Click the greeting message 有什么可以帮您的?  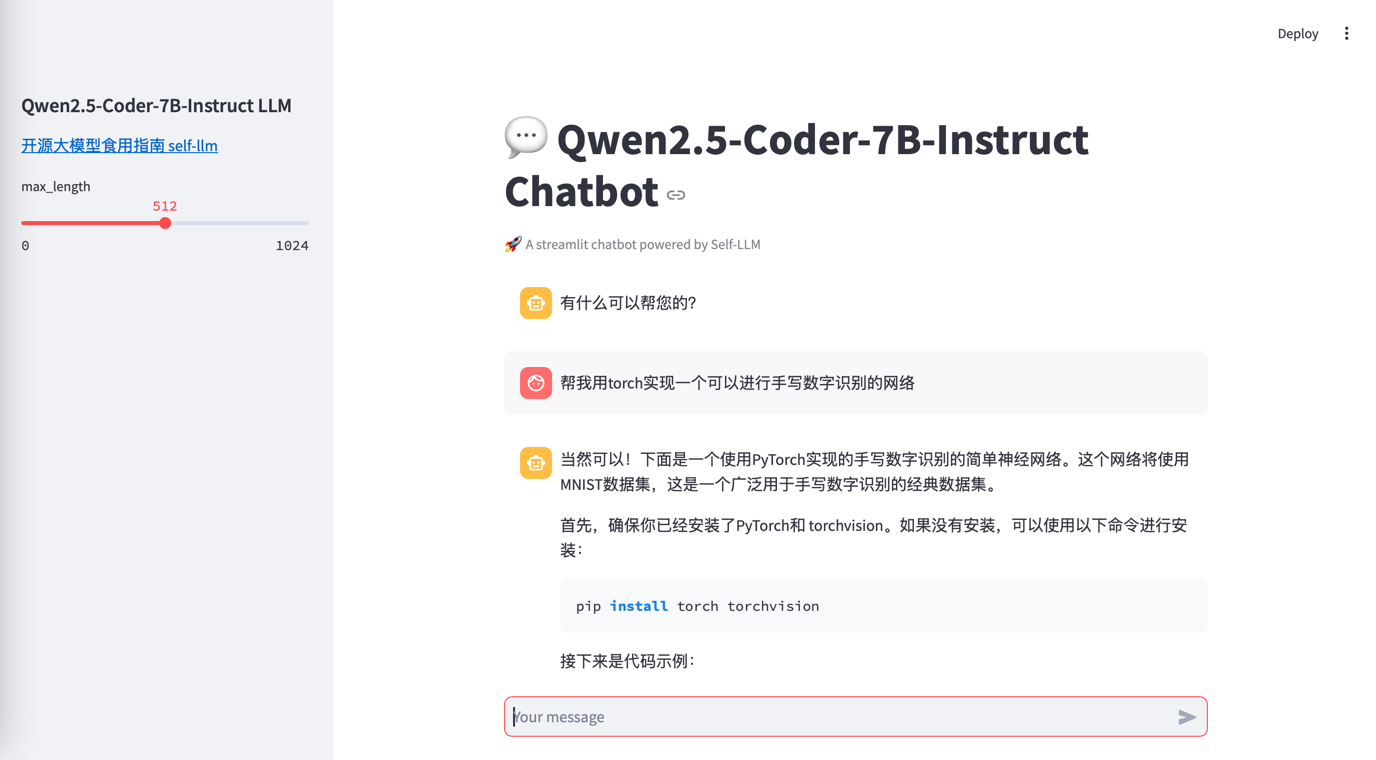pos(628,303)
